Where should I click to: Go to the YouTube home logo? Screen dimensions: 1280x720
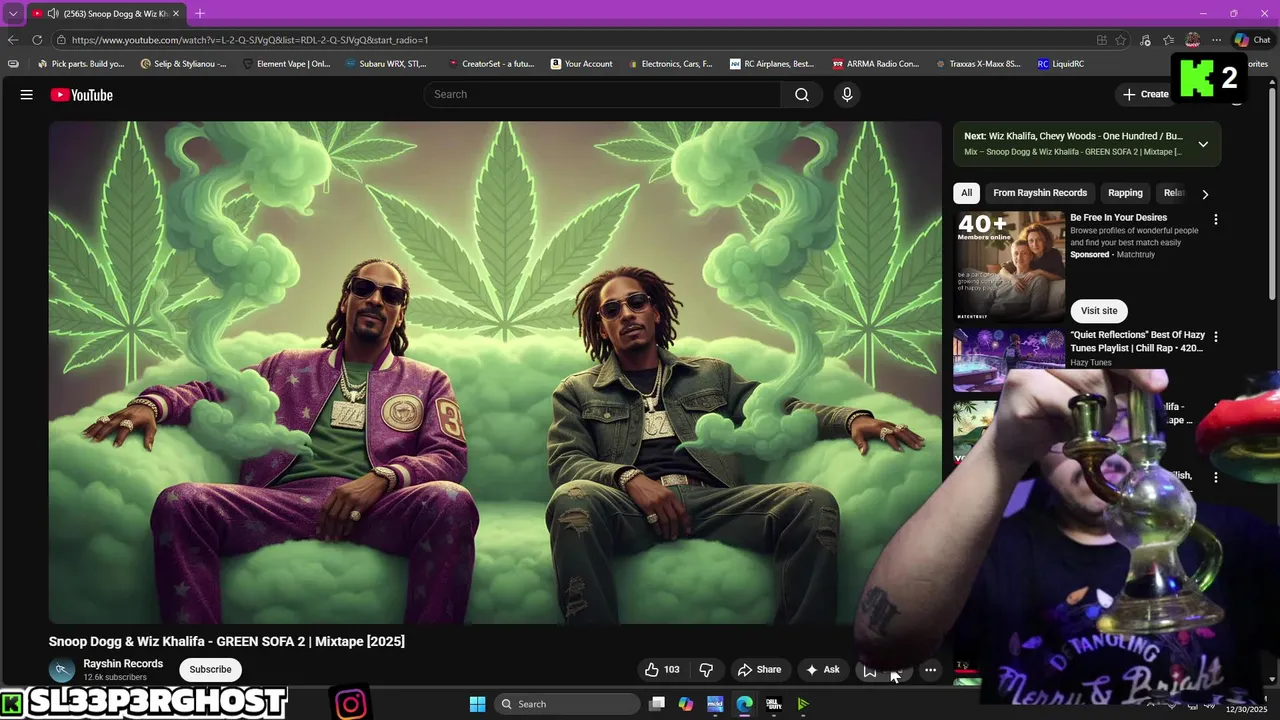pos(82,95)
